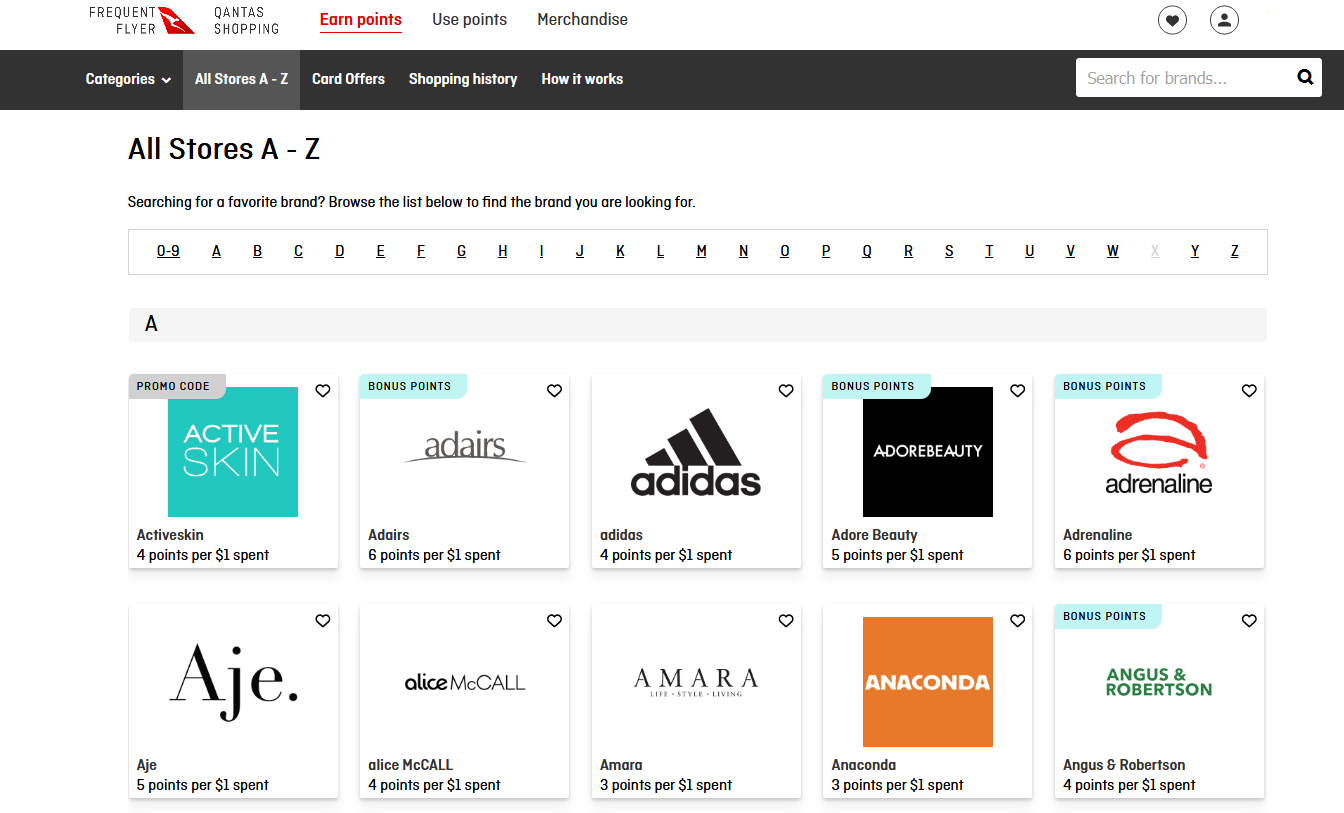The image size is (1344, 813).
Task: Jump to stores starting with K
Action: (x=620, y=251)
